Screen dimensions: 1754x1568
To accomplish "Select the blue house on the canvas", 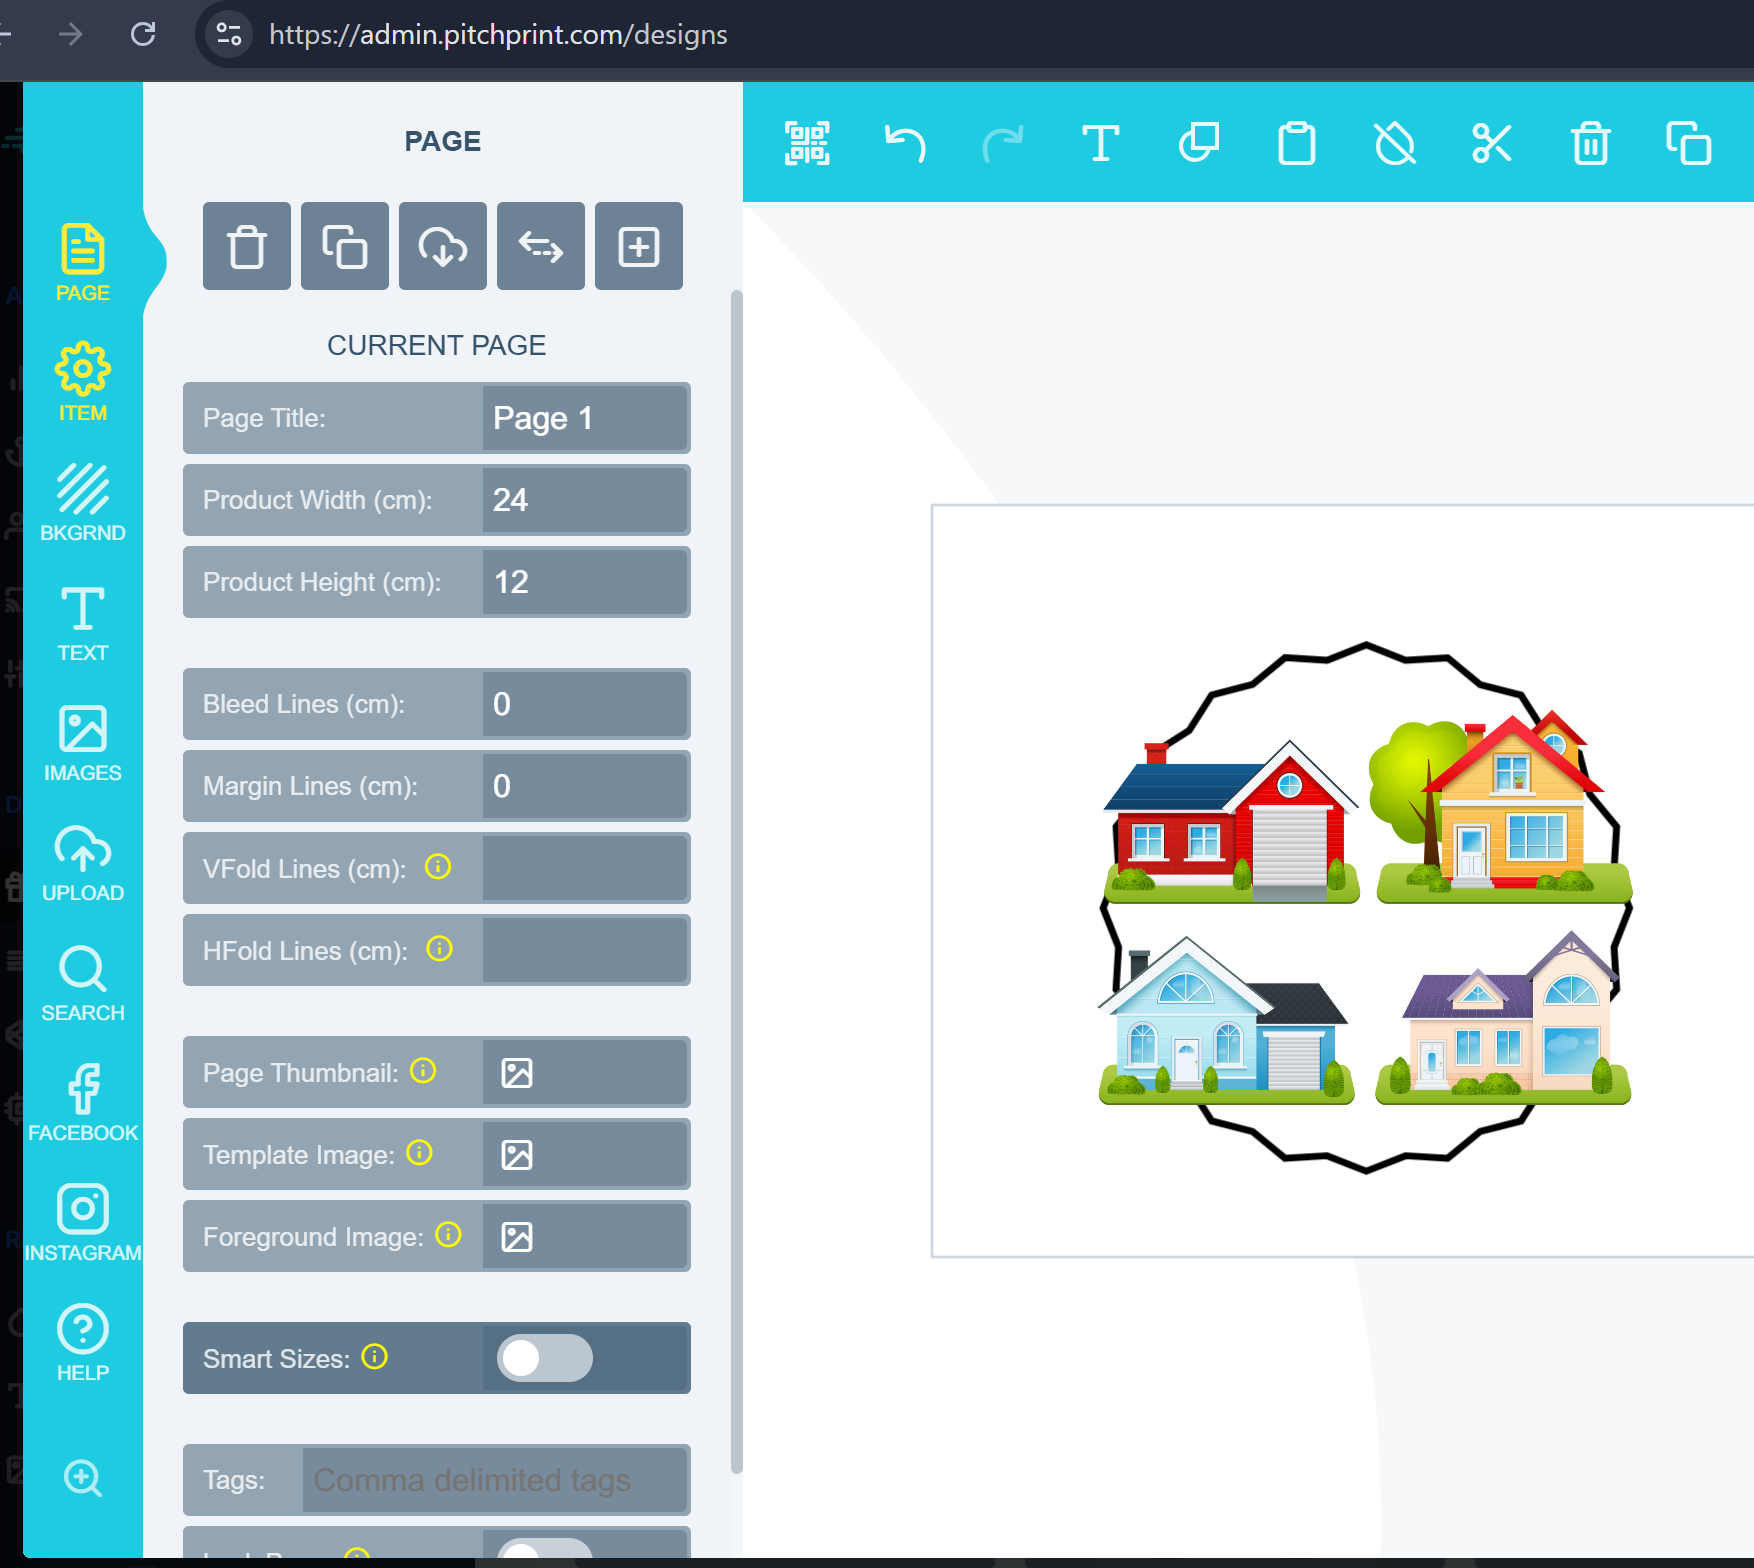I will click(1226, 1020).
